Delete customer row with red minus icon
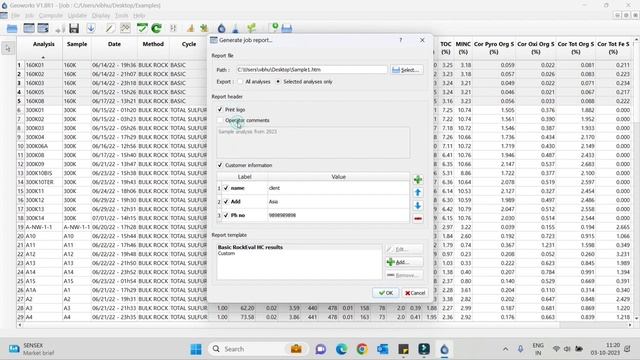This screenshot has height=360, width=640. pos(418,219)
